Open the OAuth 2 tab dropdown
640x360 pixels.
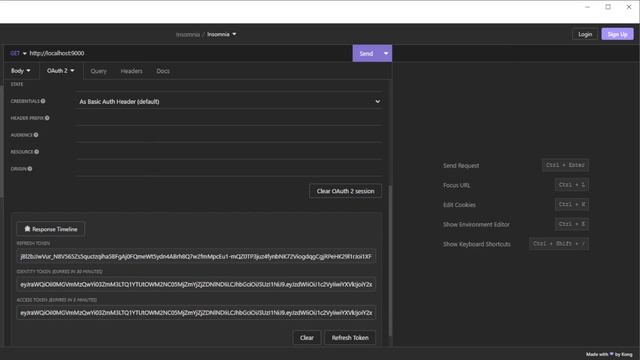[60, 71]
